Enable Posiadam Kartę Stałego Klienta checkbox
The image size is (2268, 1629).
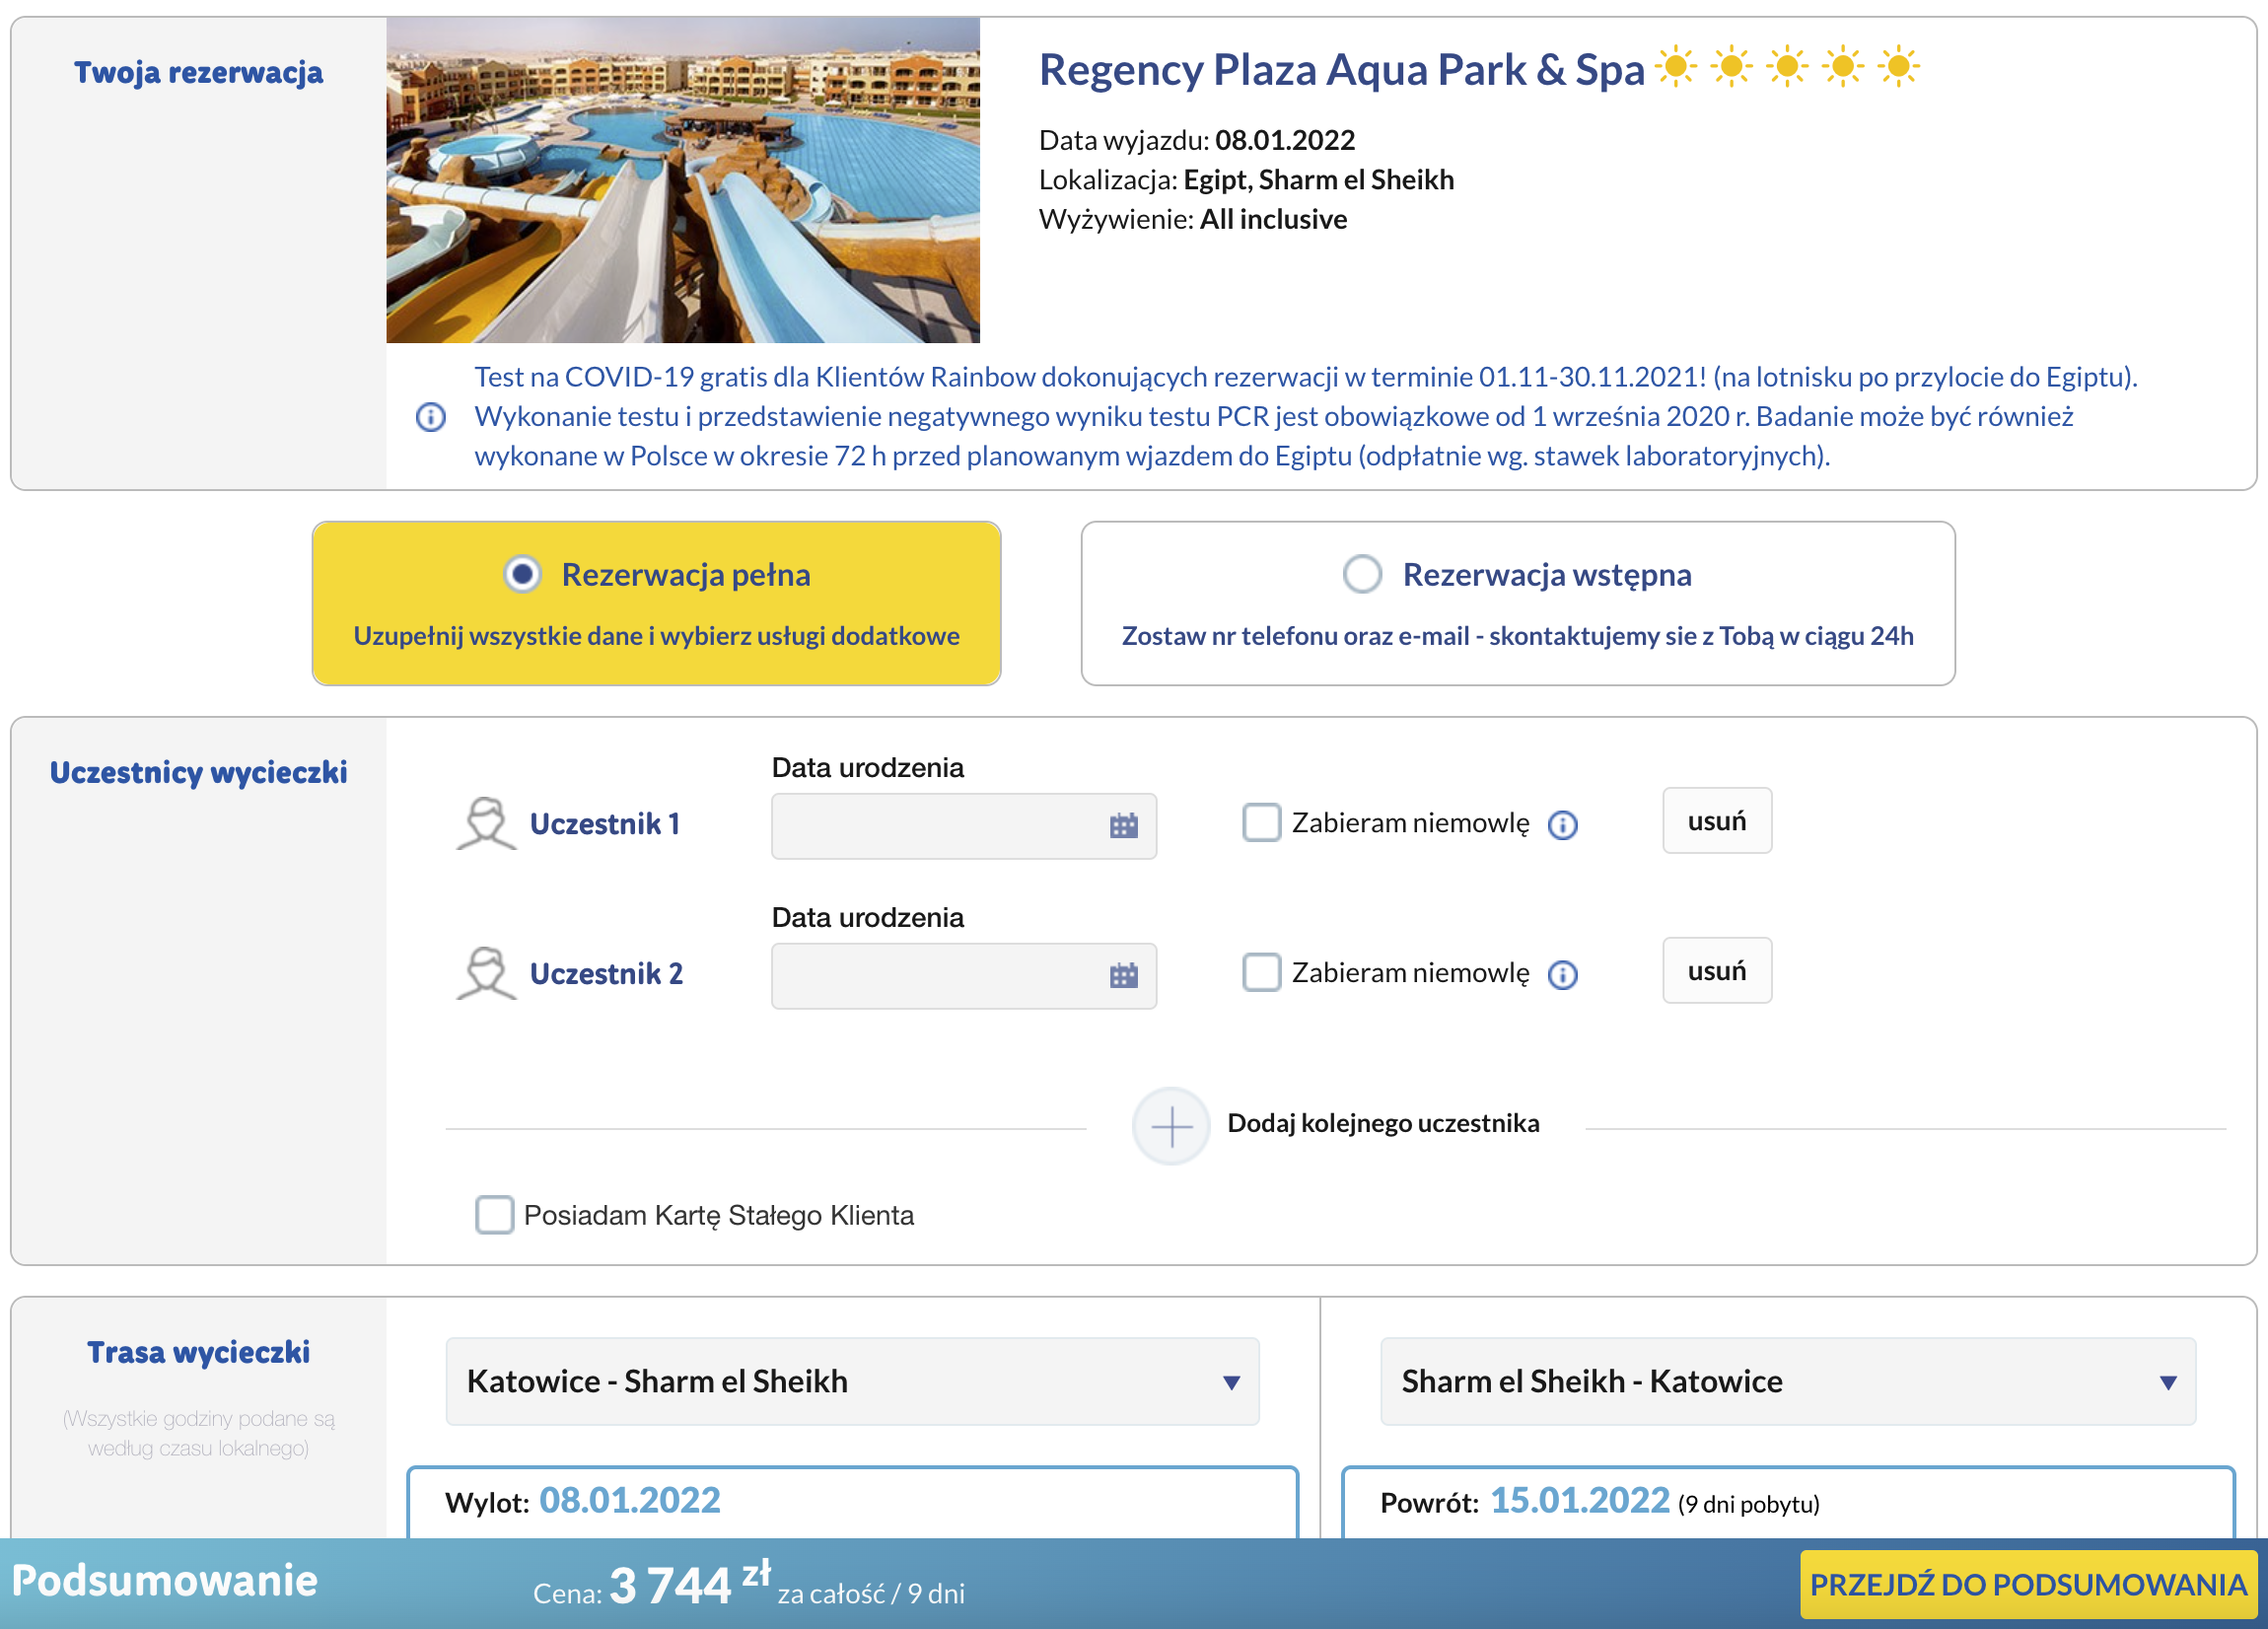(x=494, y=1215)
